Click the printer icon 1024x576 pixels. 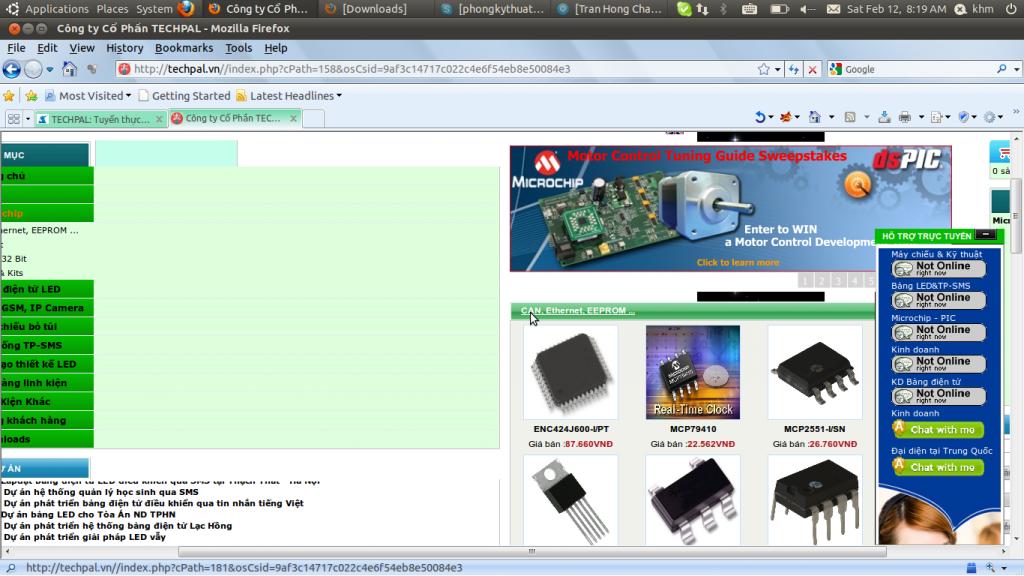point(904,117)
